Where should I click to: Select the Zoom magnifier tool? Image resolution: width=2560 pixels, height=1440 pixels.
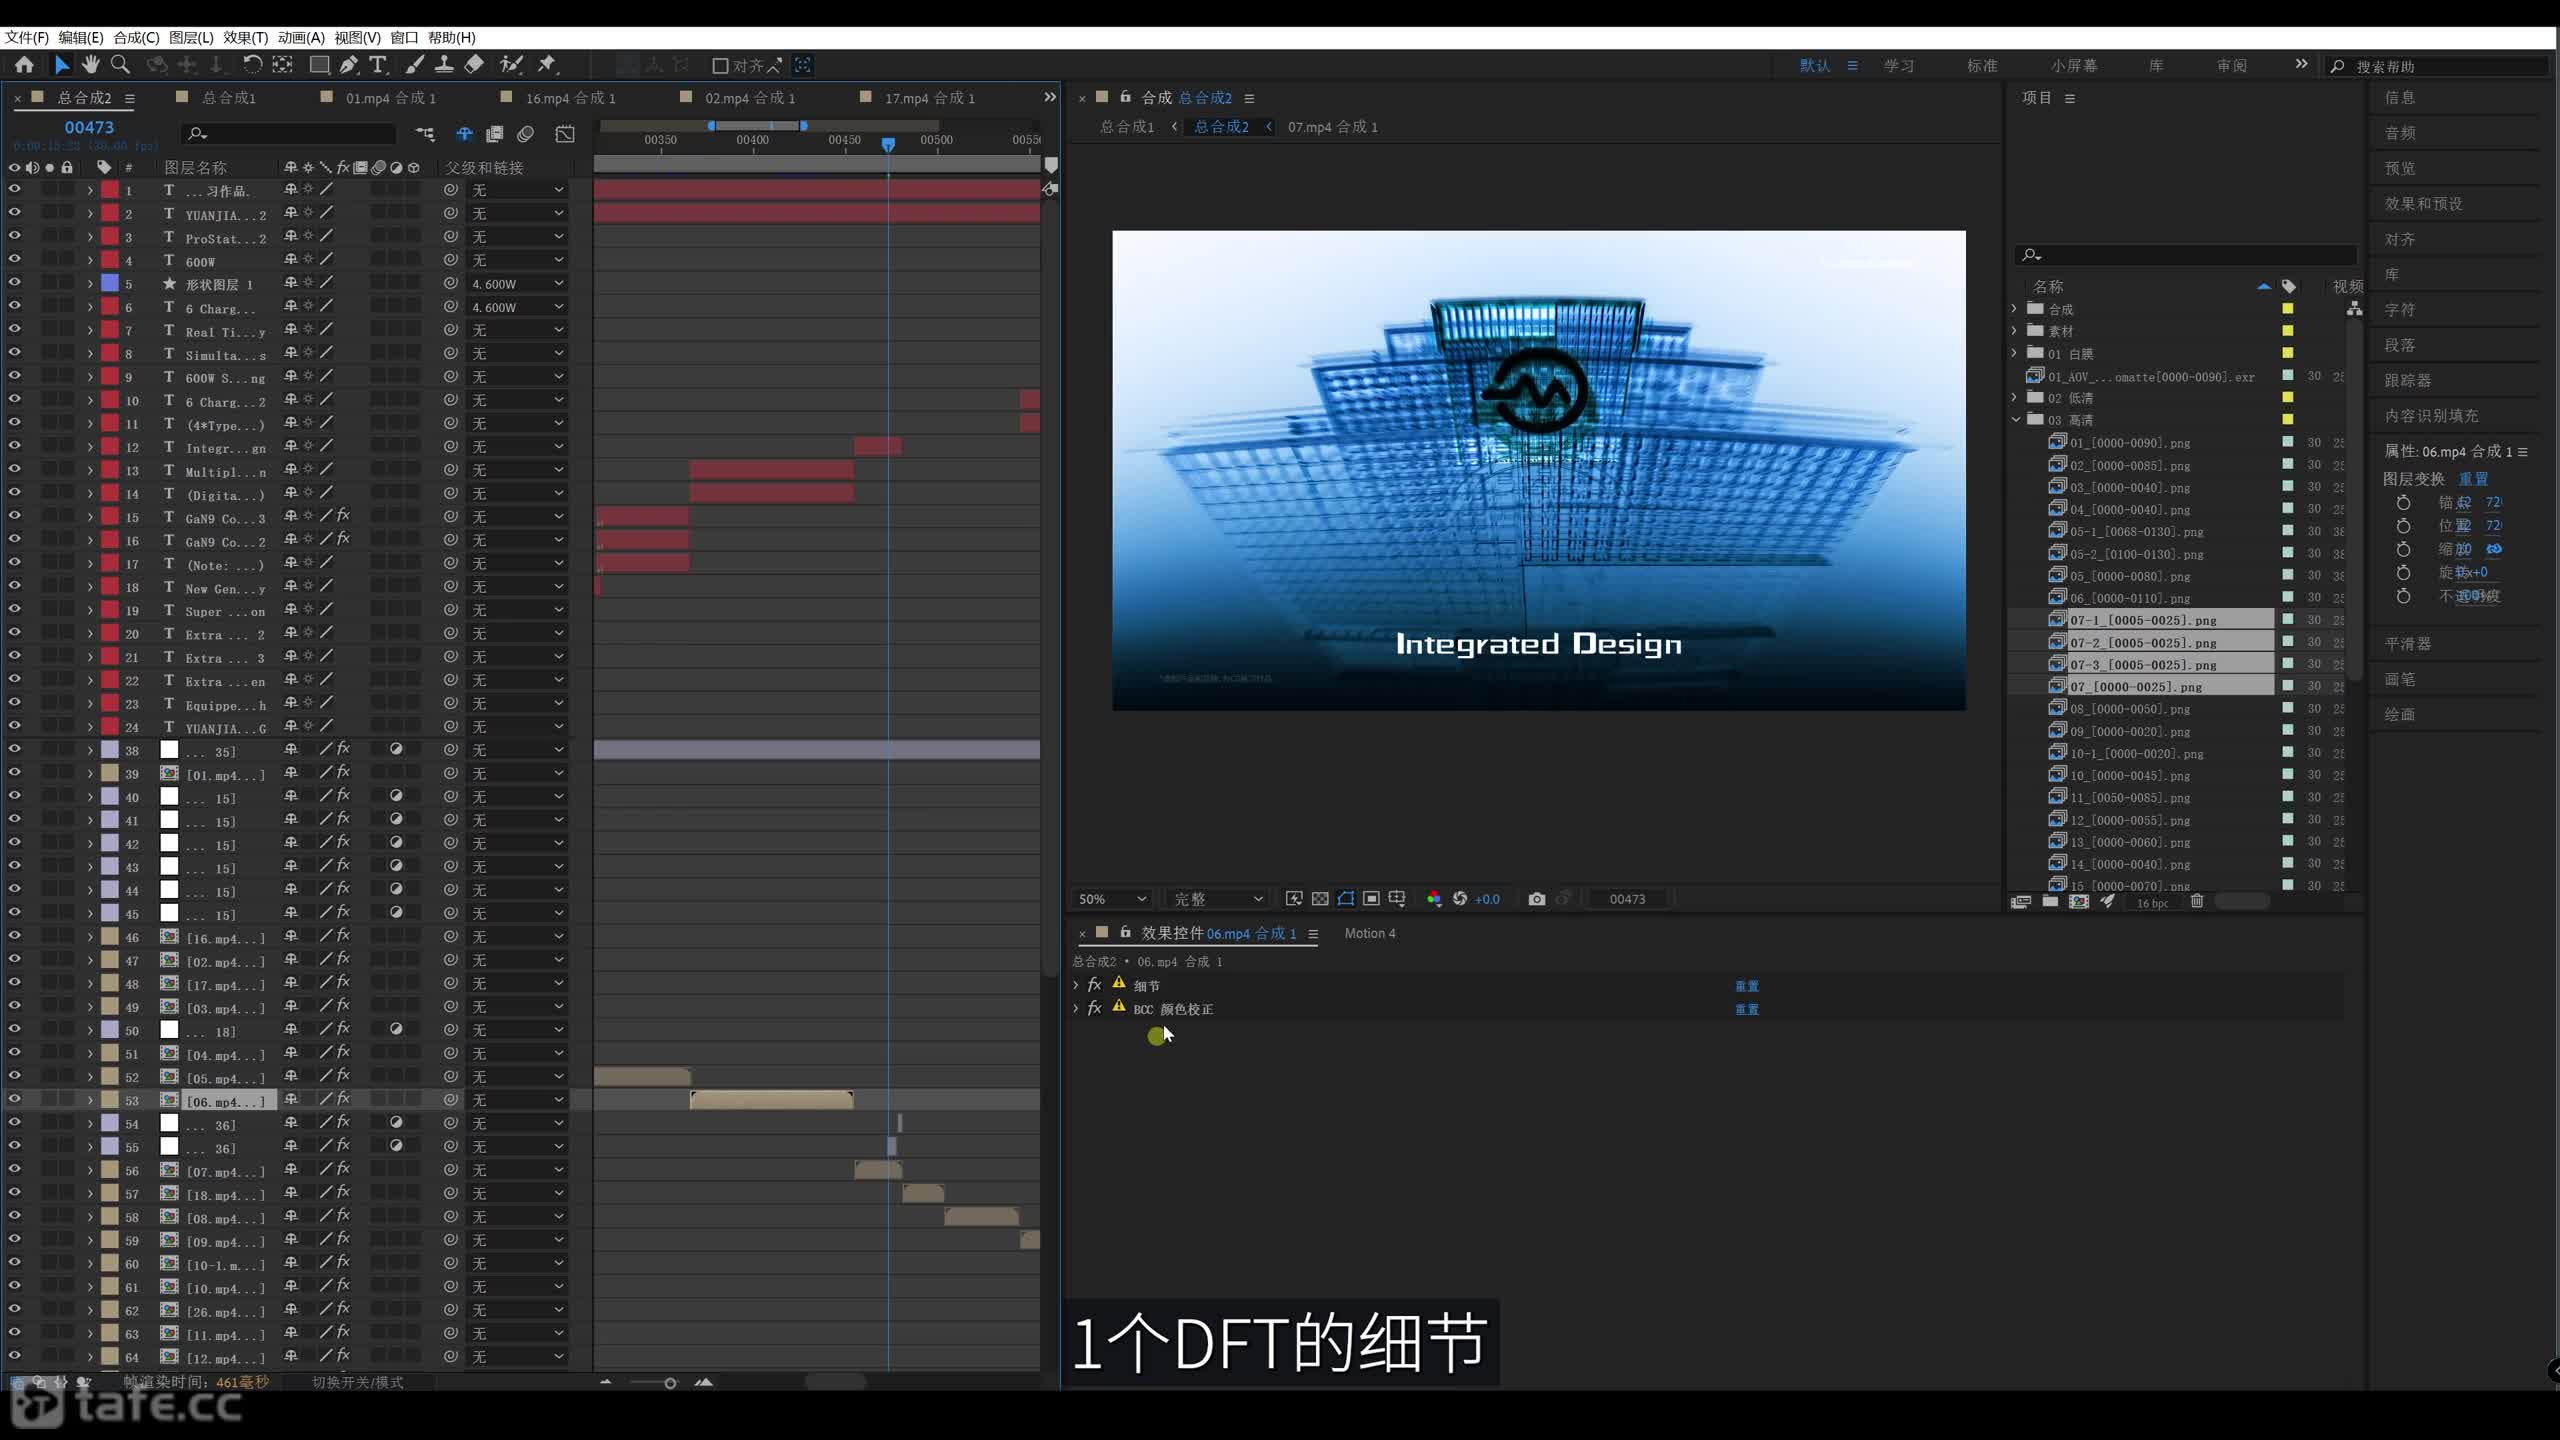(120, 65)
